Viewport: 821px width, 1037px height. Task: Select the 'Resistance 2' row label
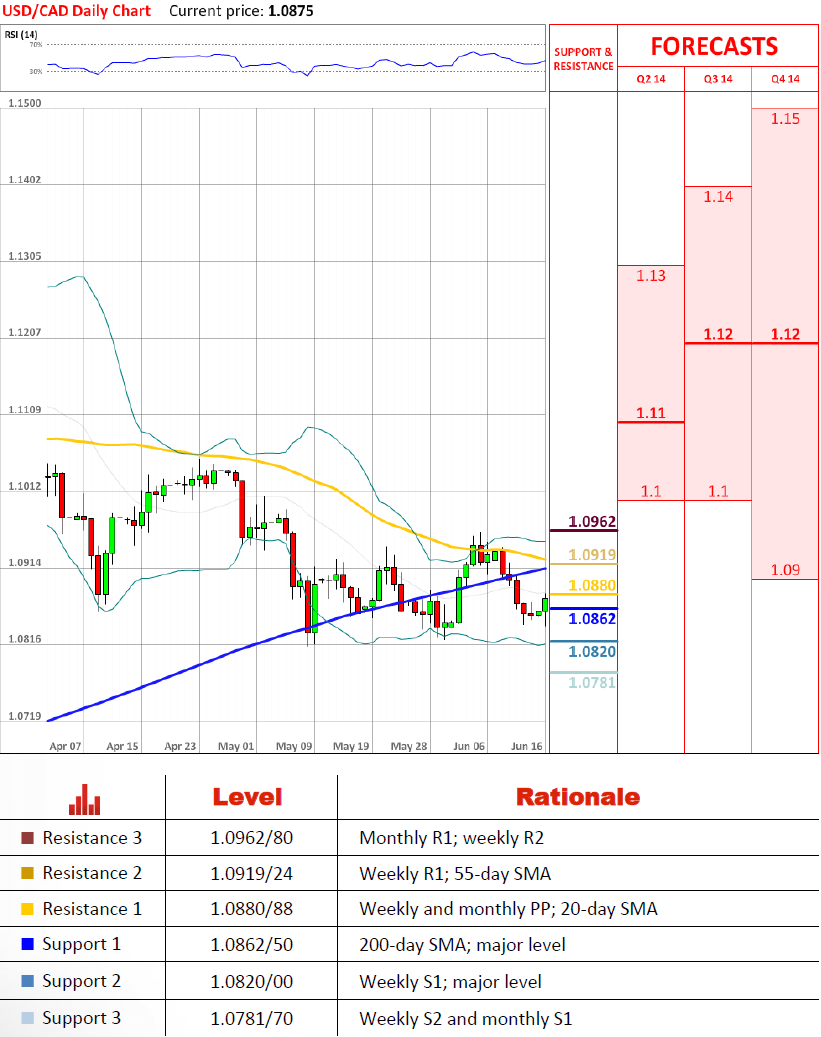click(x=92, y=873)
